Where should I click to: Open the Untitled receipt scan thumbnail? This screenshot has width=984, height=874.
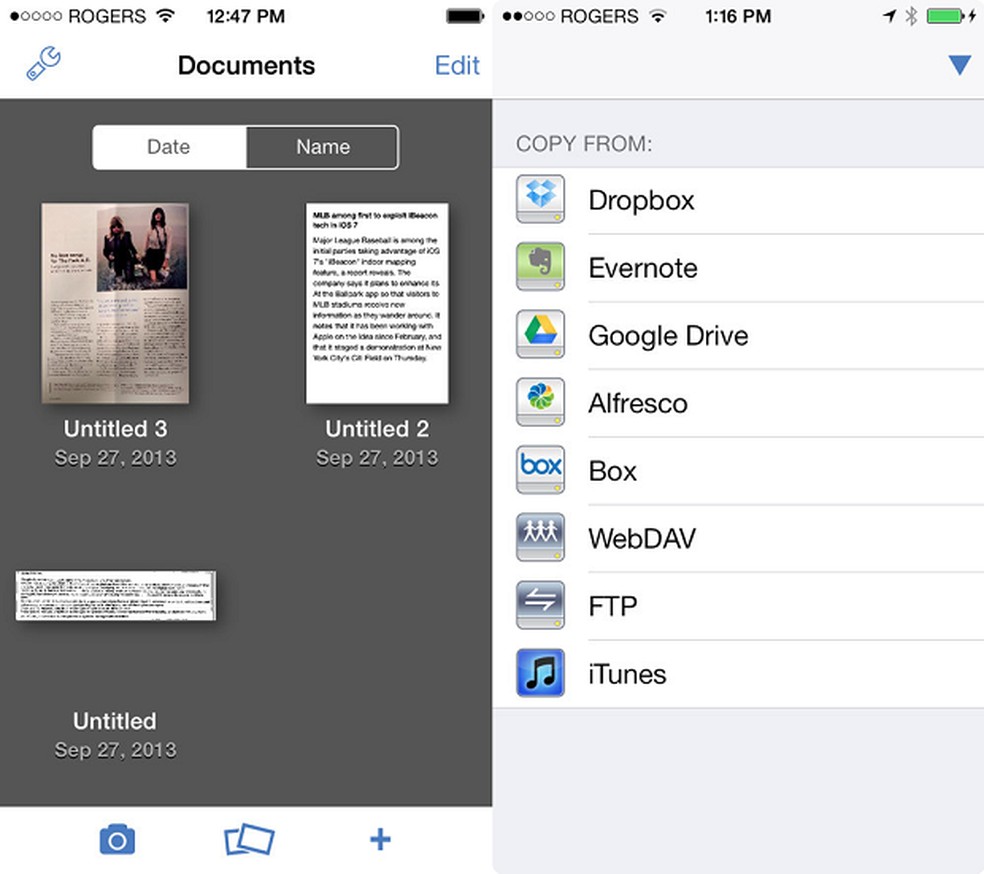115,595
